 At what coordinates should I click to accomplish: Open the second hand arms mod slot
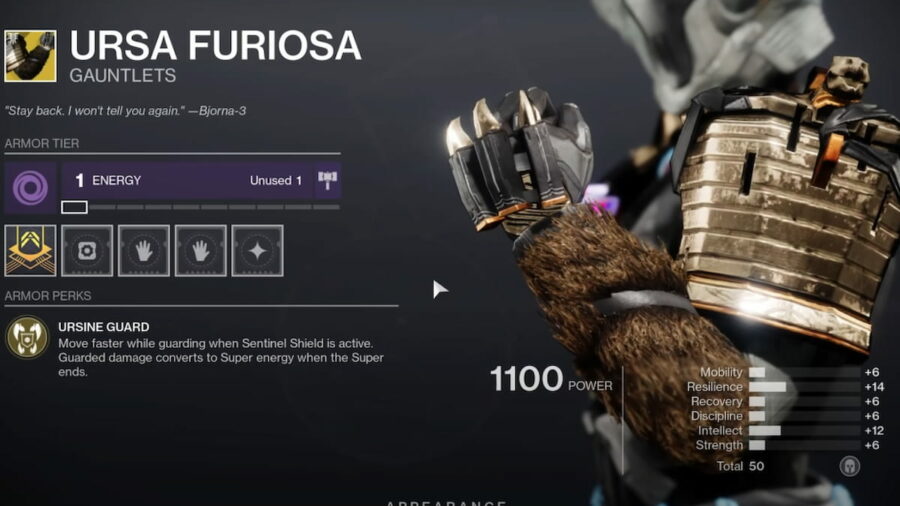point(201,251)
